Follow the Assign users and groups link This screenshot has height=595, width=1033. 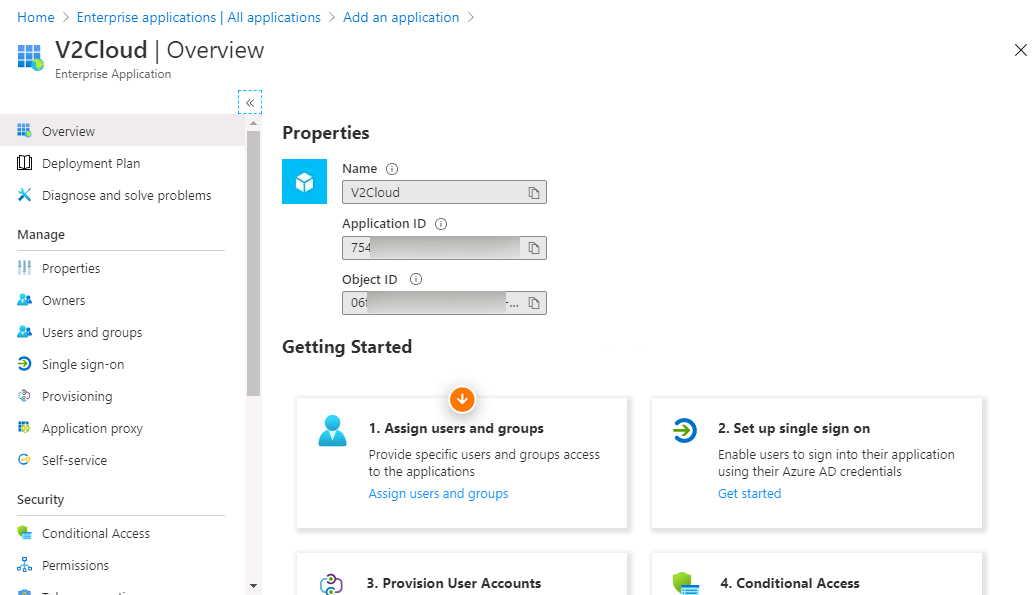(438, 494)
